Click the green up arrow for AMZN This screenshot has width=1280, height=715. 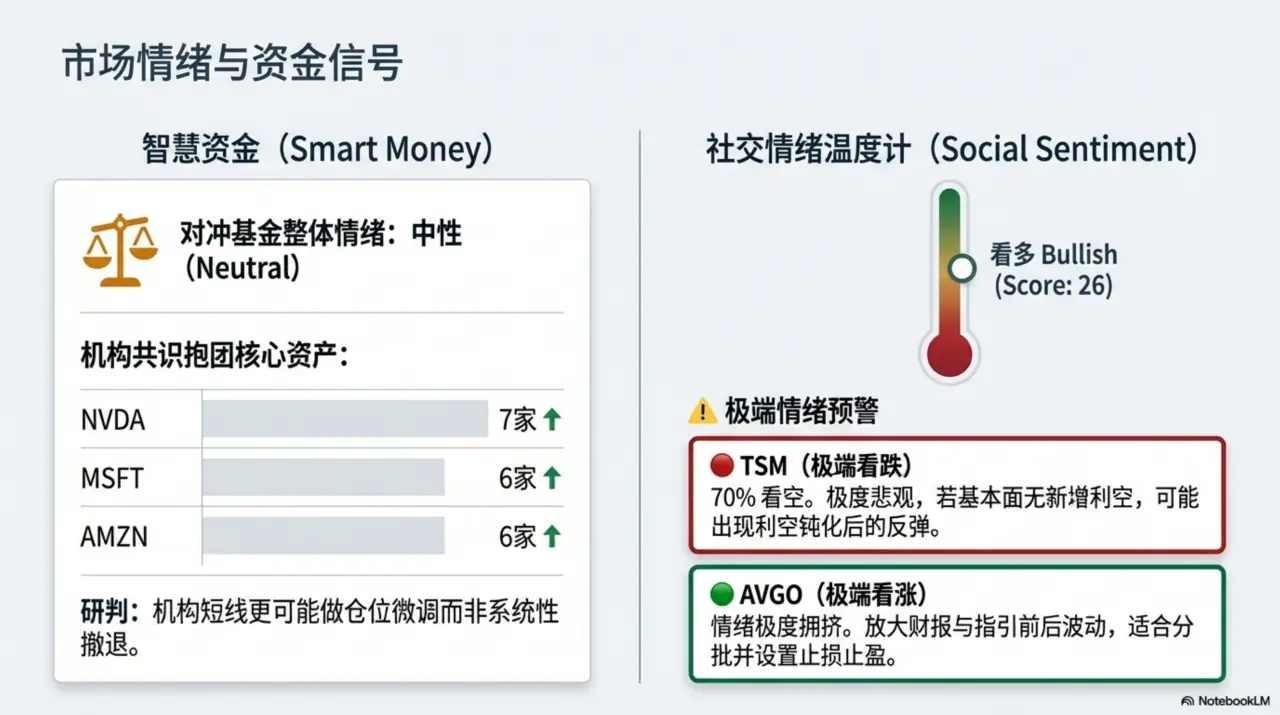point(552,537)
